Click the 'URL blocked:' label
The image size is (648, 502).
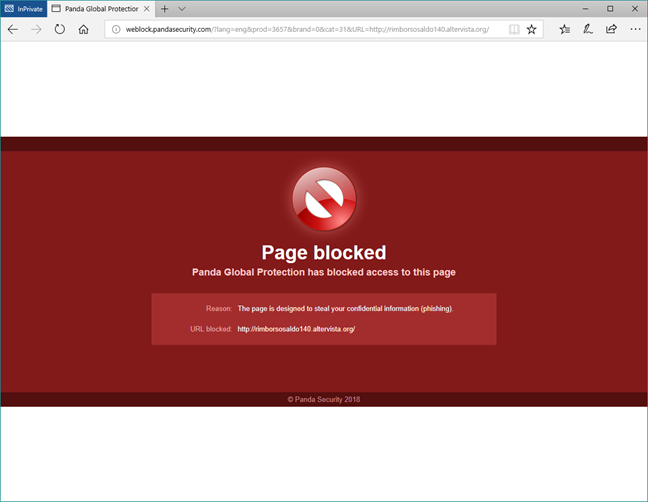click(x=211, y=329)
